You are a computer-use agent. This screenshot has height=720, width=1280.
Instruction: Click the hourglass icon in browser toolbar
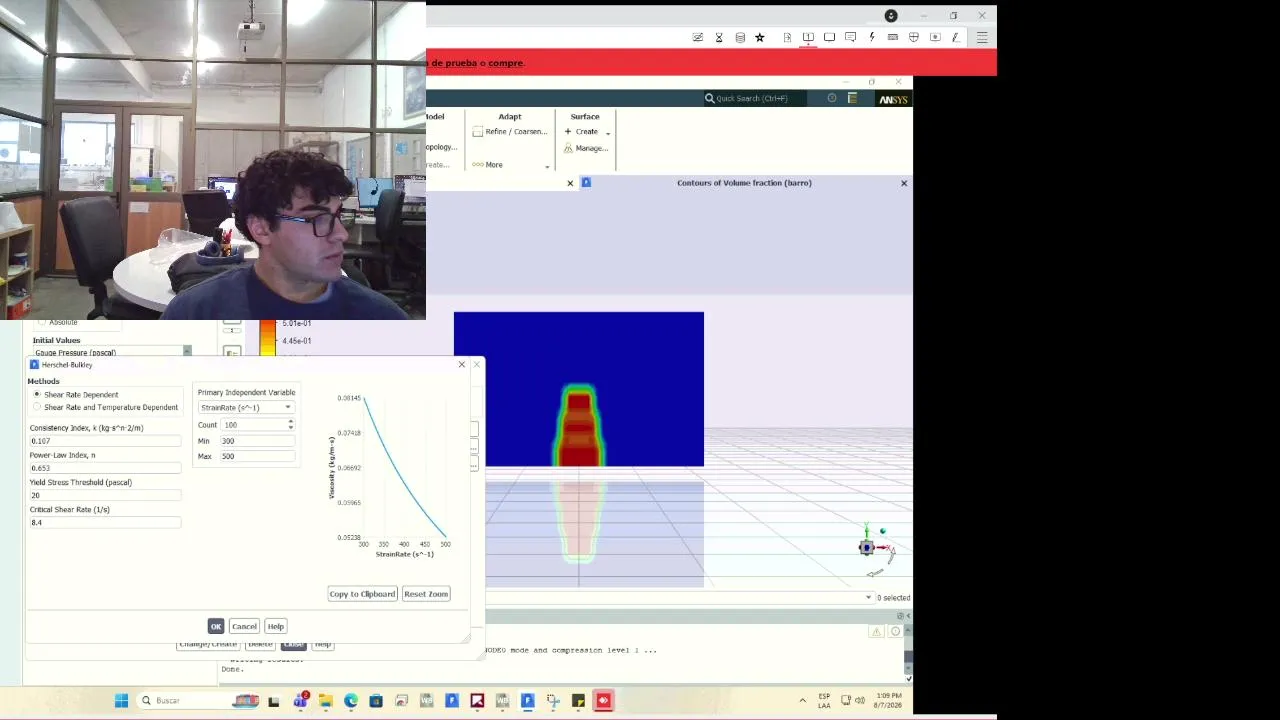point(719,38)
